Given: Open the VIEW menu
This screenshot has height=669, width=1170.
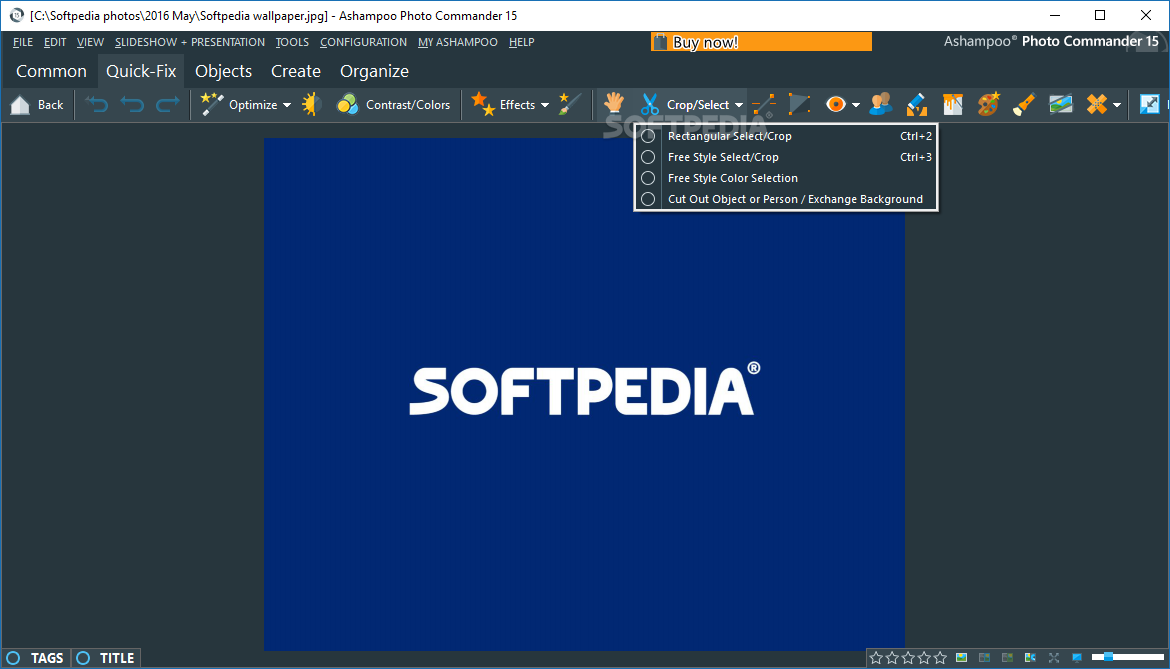Looking at the screenshot, I should point(90,43).
